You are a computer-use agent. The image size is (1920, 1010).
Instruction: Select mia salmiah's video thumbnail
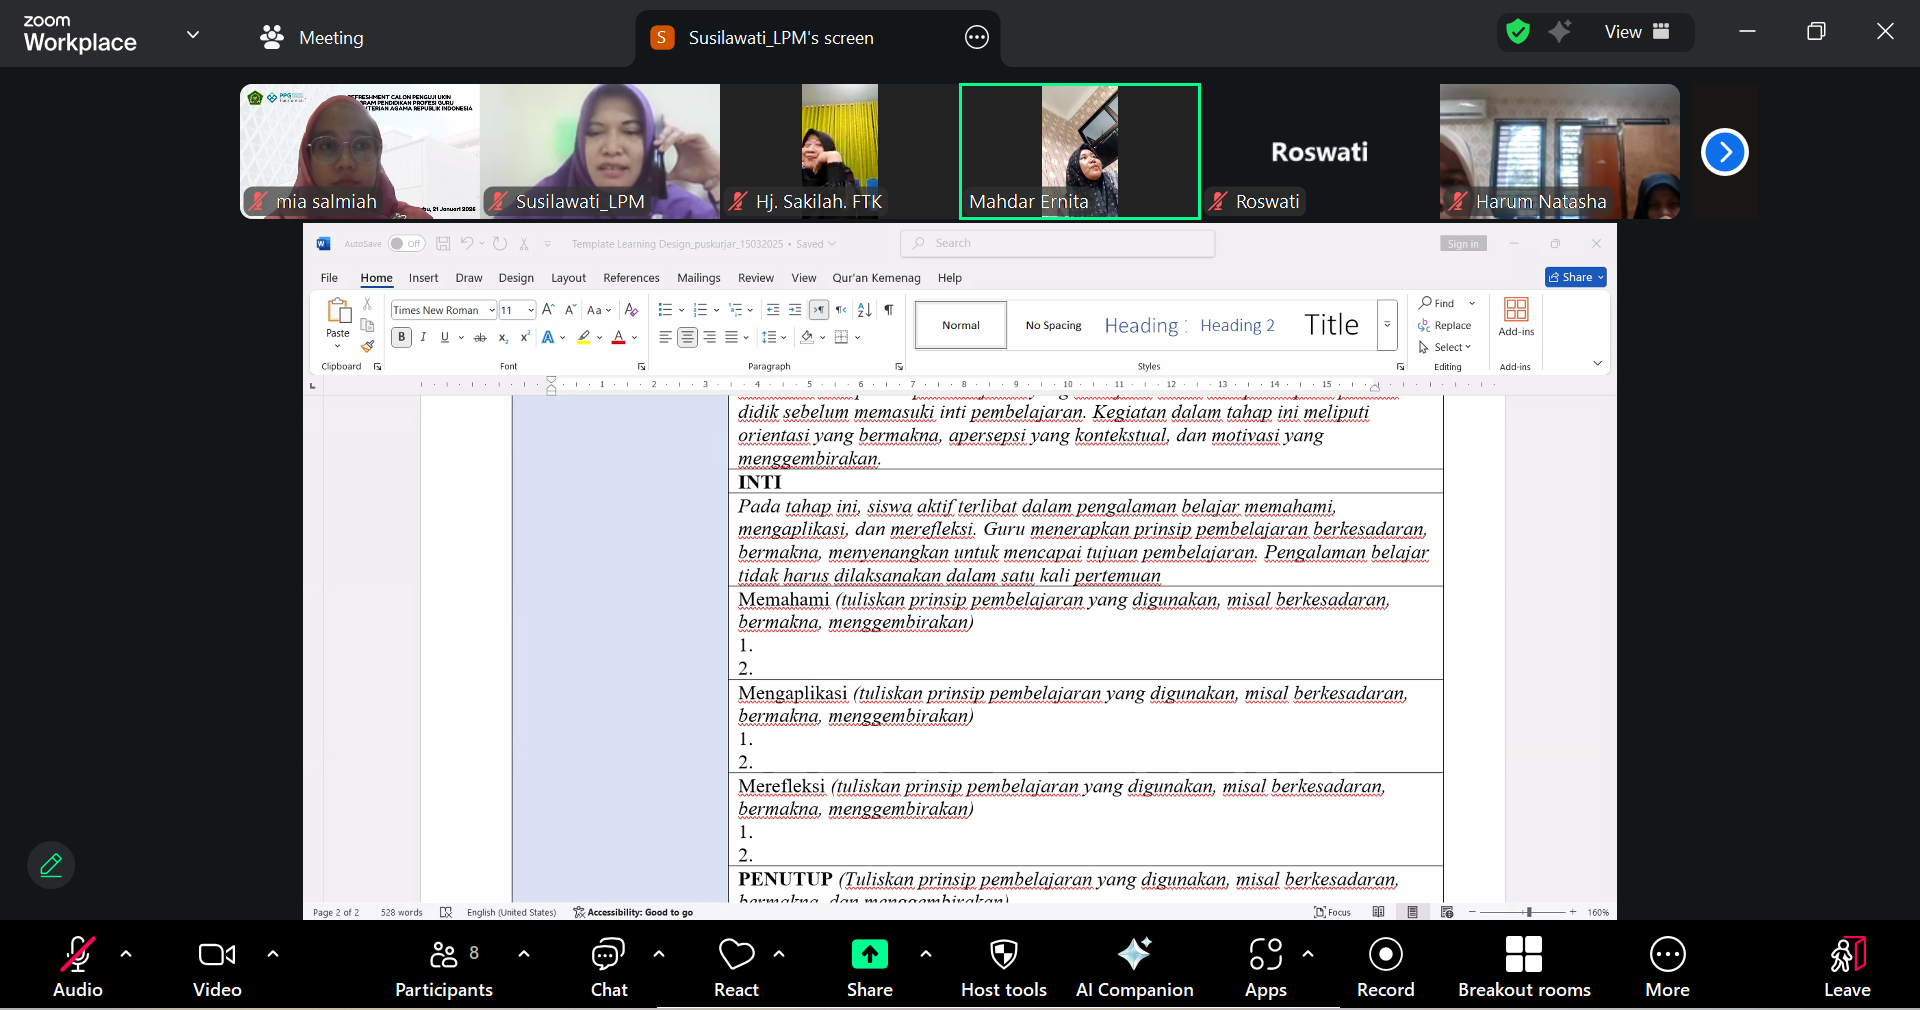click(360, 150)
